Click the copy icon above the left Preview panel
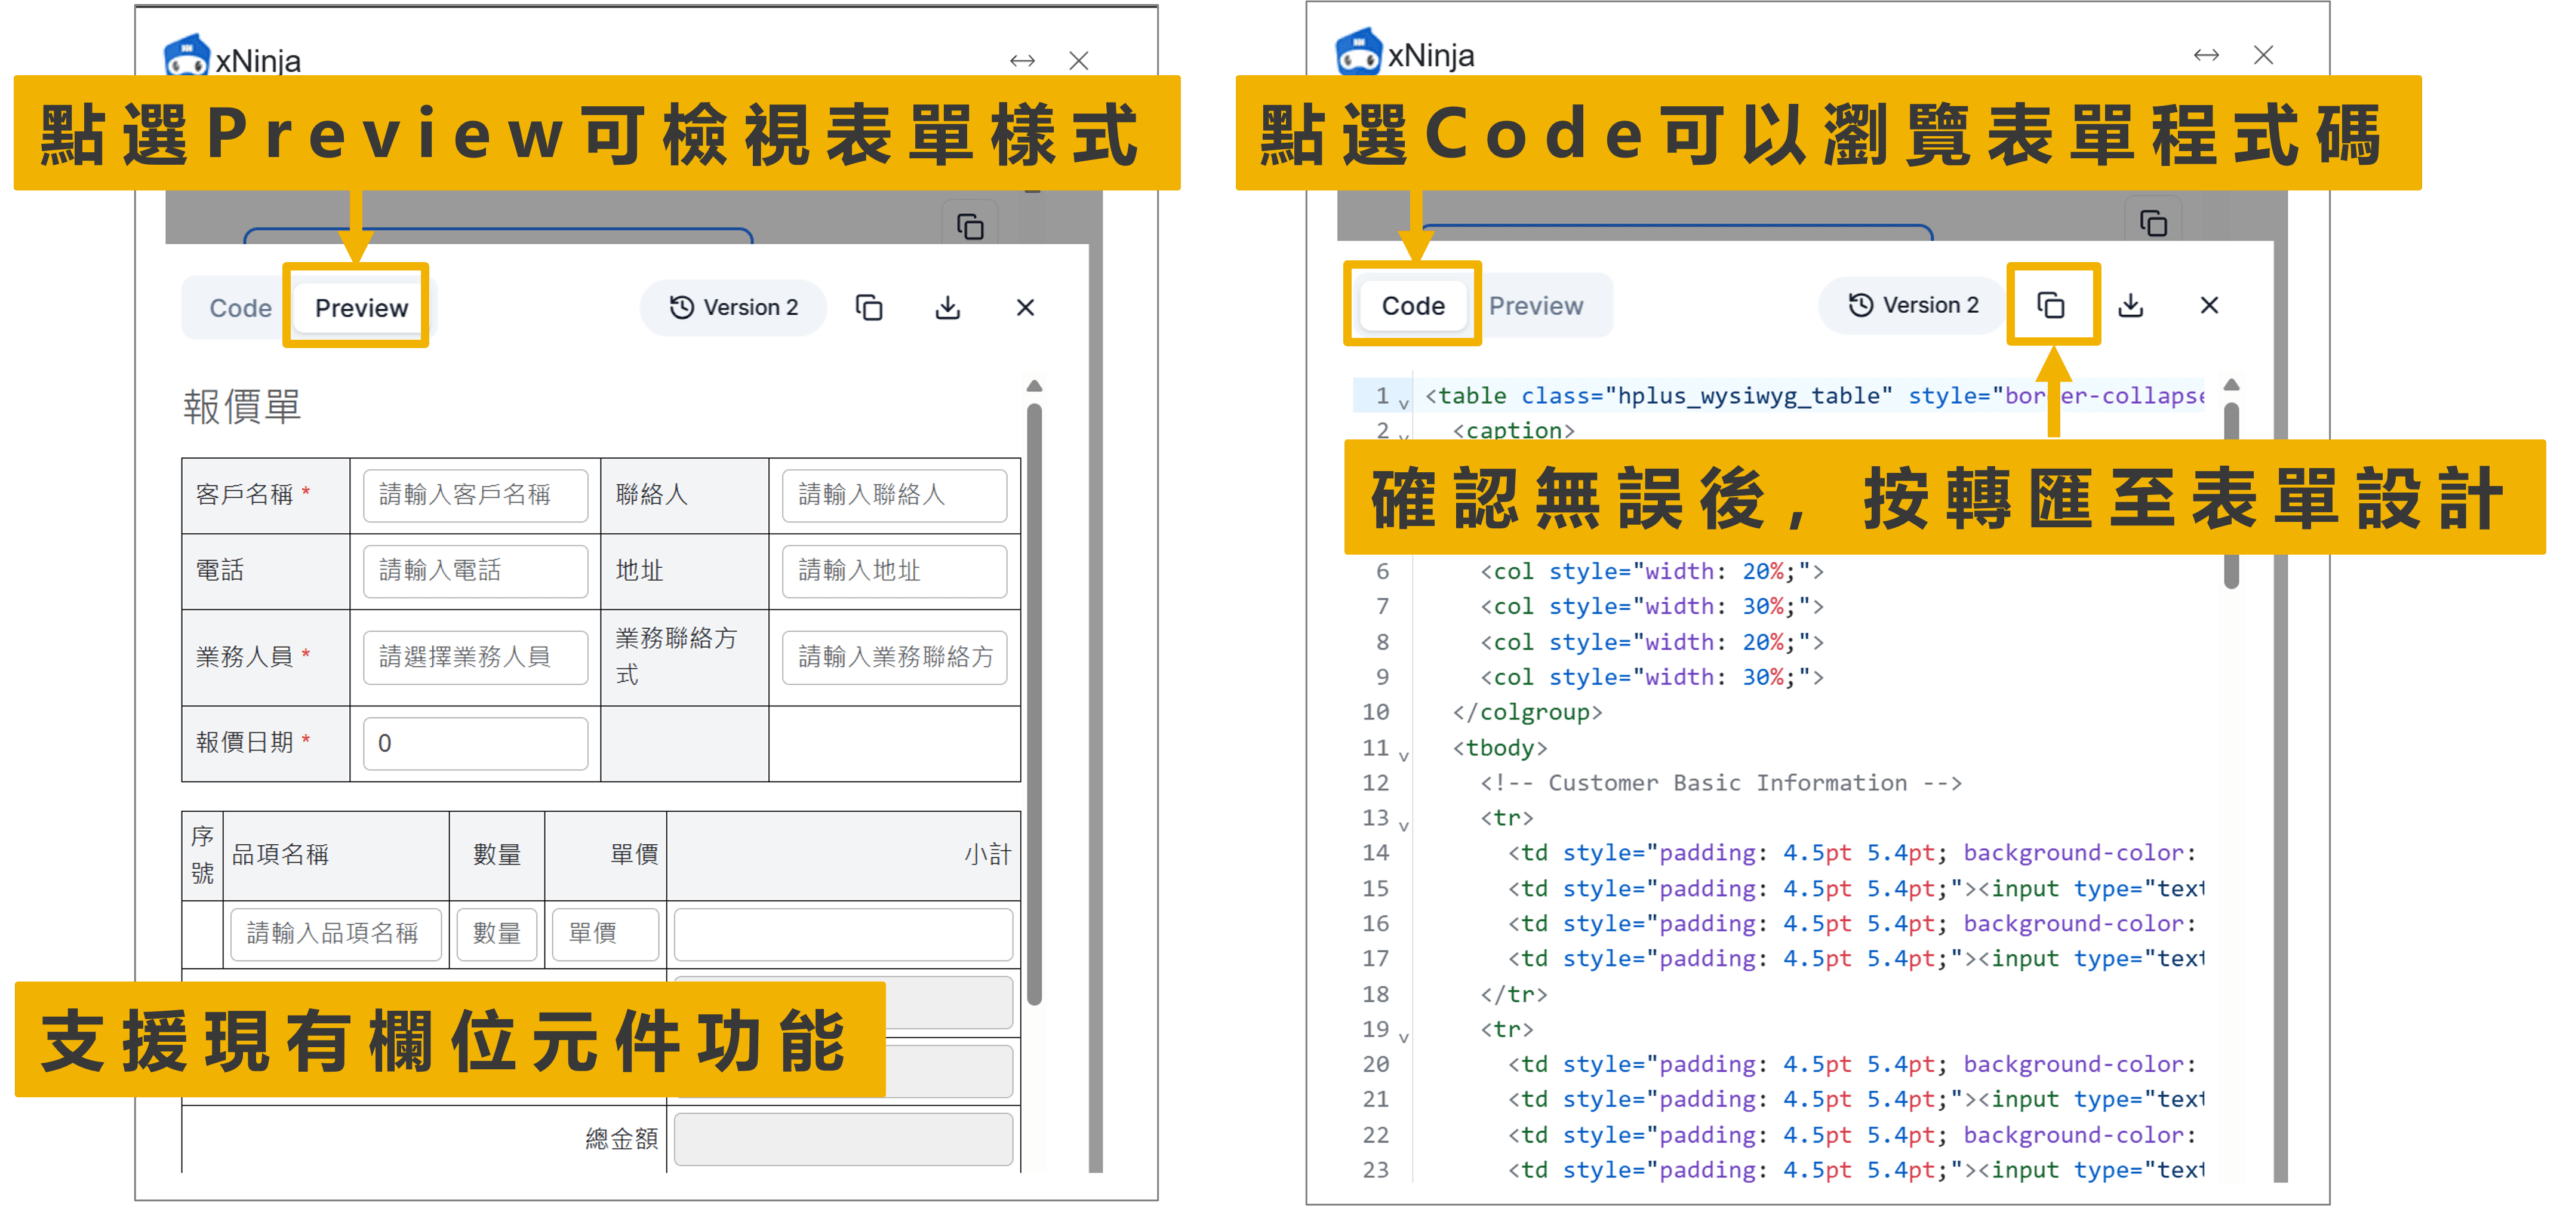Image resolution: width=2560 pixels, height=1206 pixels. [x=970, y=227]
